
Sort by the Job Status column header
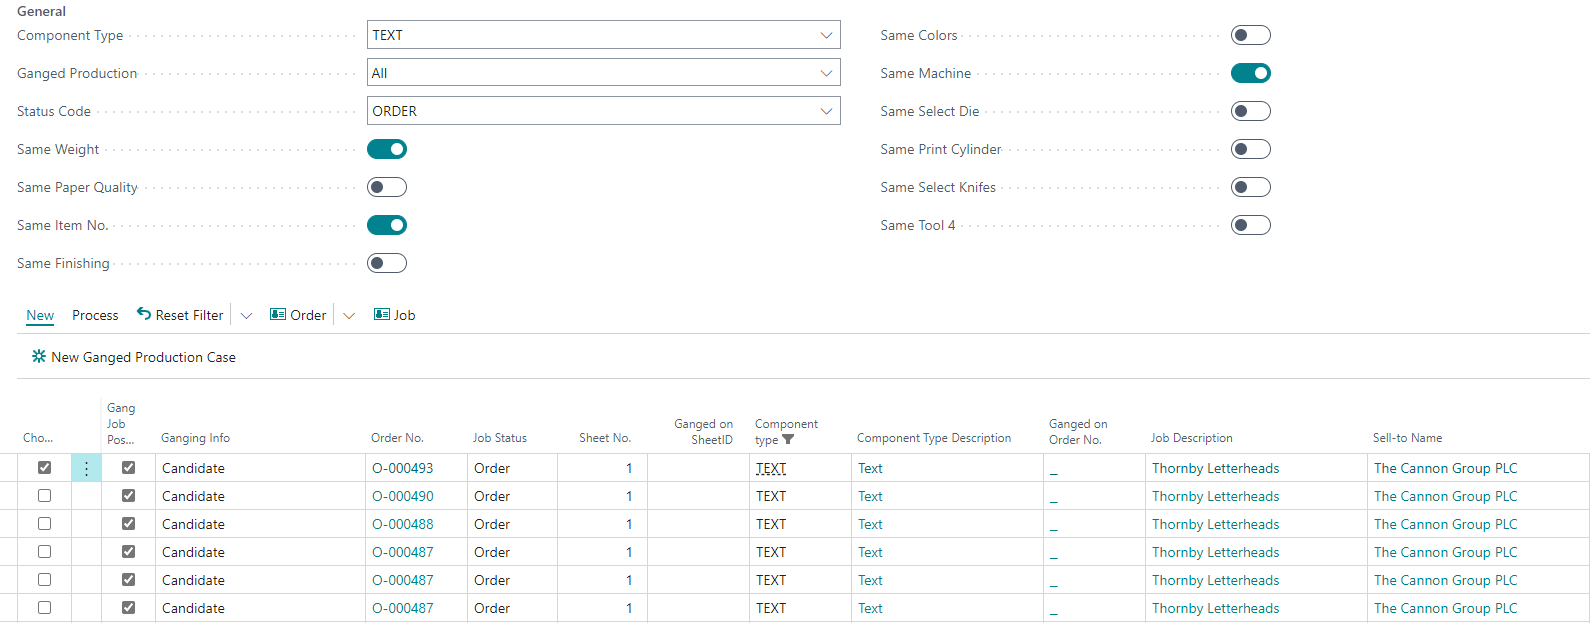point(500,438)
